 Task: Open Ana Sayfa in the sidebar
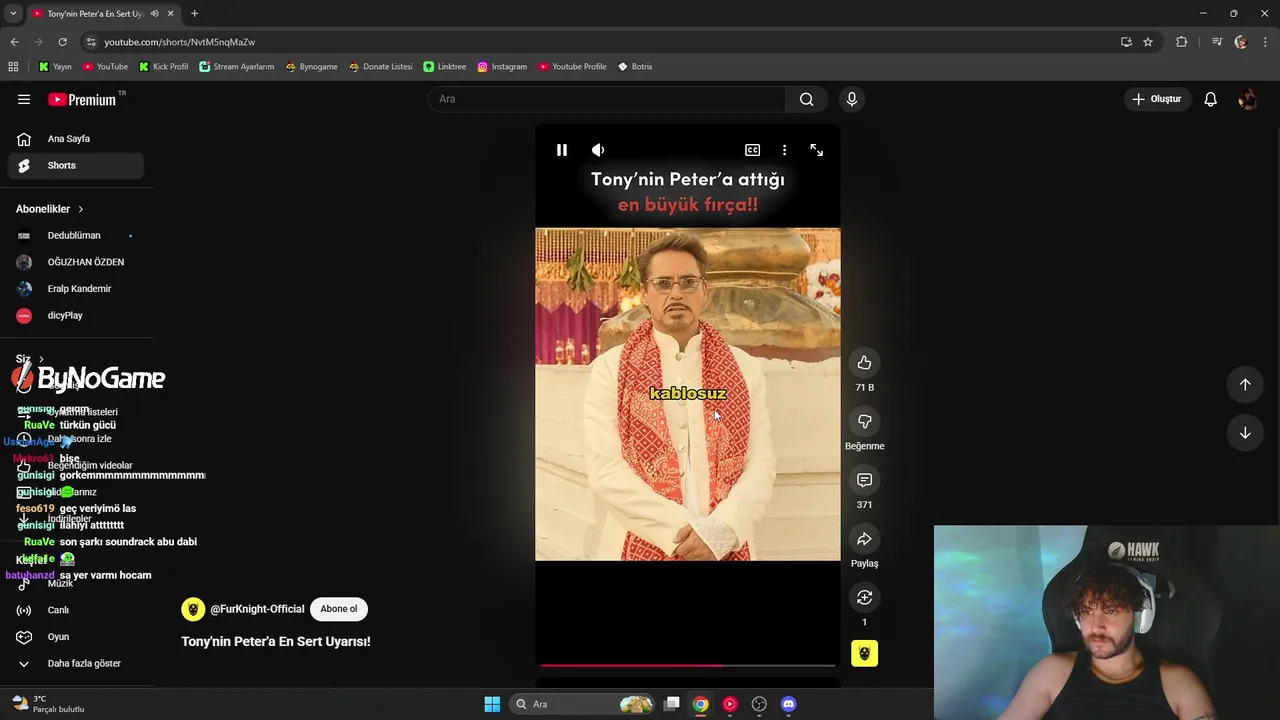(x=75, y=139)
